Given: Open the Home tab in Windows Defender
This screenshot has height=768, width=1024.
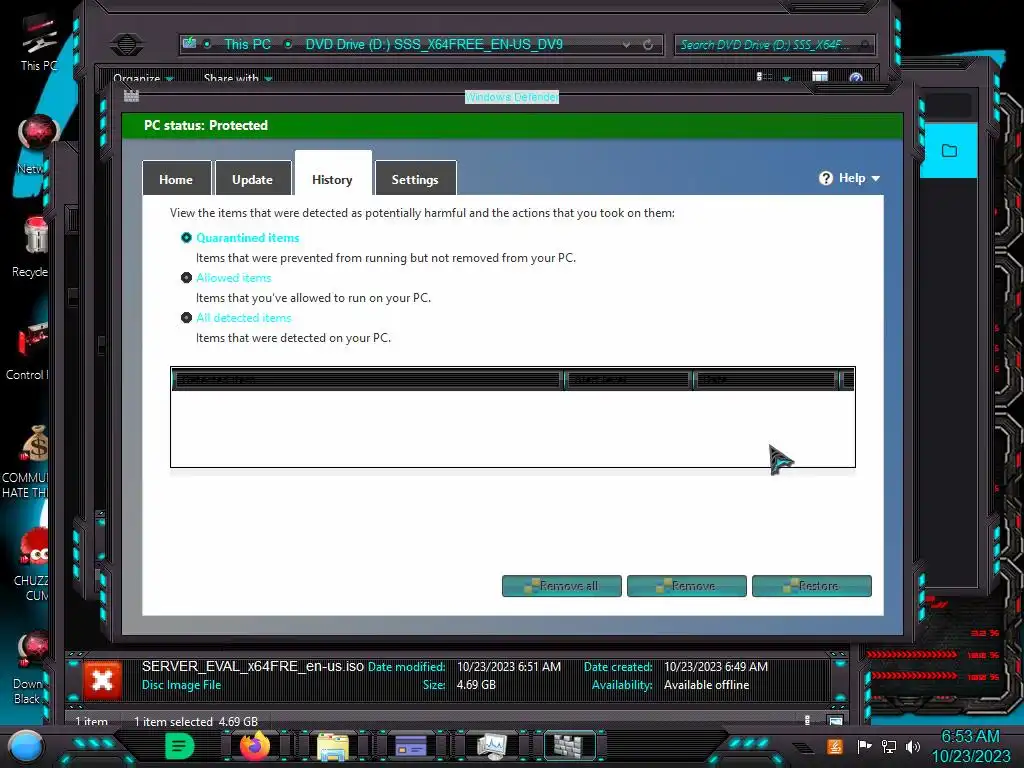Looking at the screenshot, I should (176, 179).
